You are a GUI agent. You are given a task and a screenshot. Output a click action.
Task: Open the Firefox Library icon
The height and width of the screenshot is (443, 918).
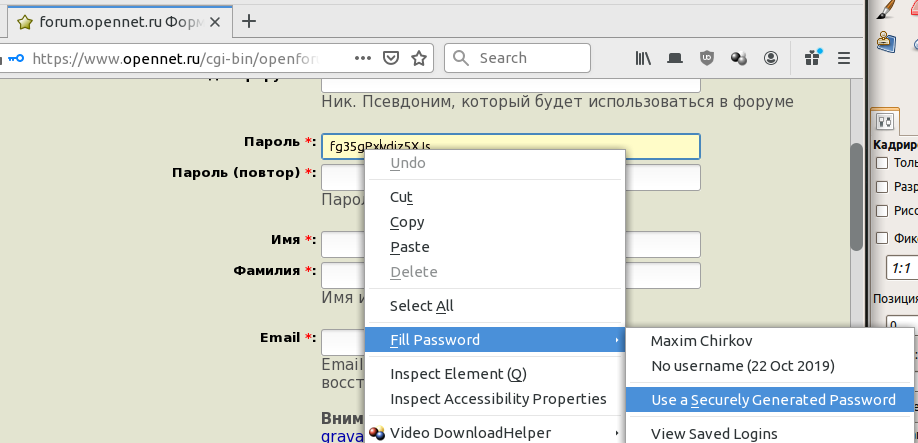point(643,58)
